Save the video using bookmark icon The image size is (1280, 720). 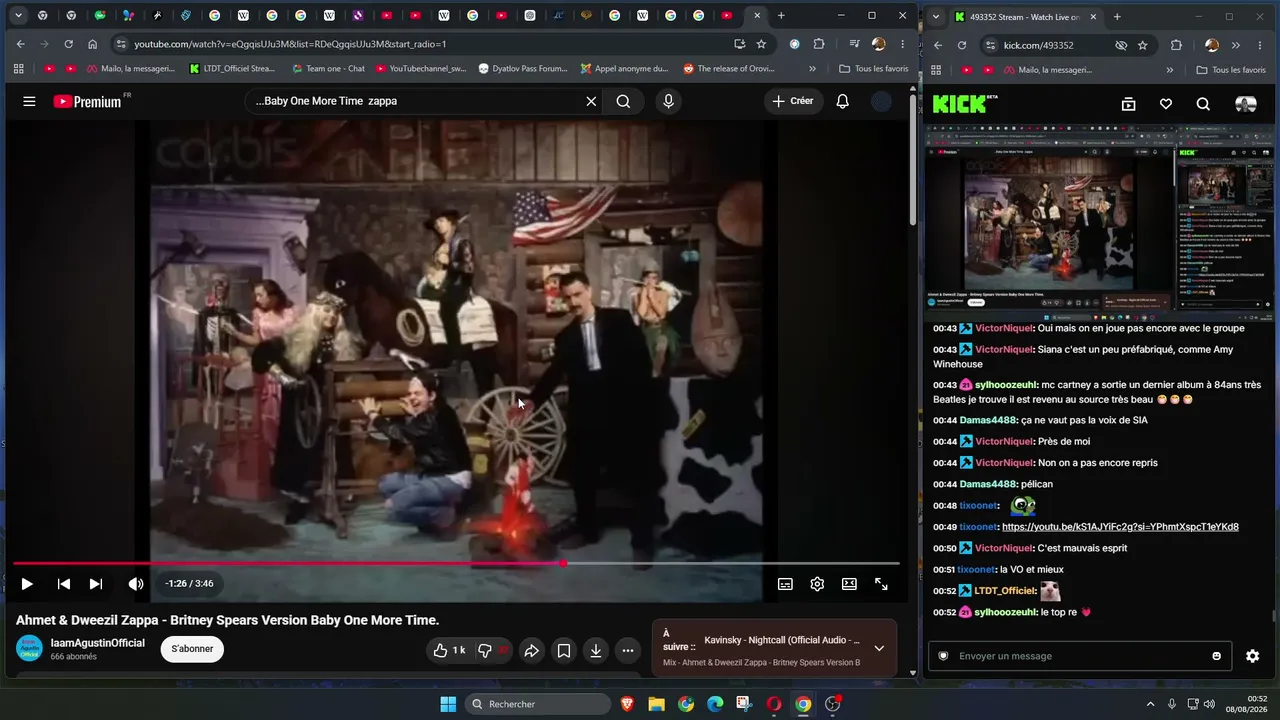pyautogui.click(x=564, y=650)
